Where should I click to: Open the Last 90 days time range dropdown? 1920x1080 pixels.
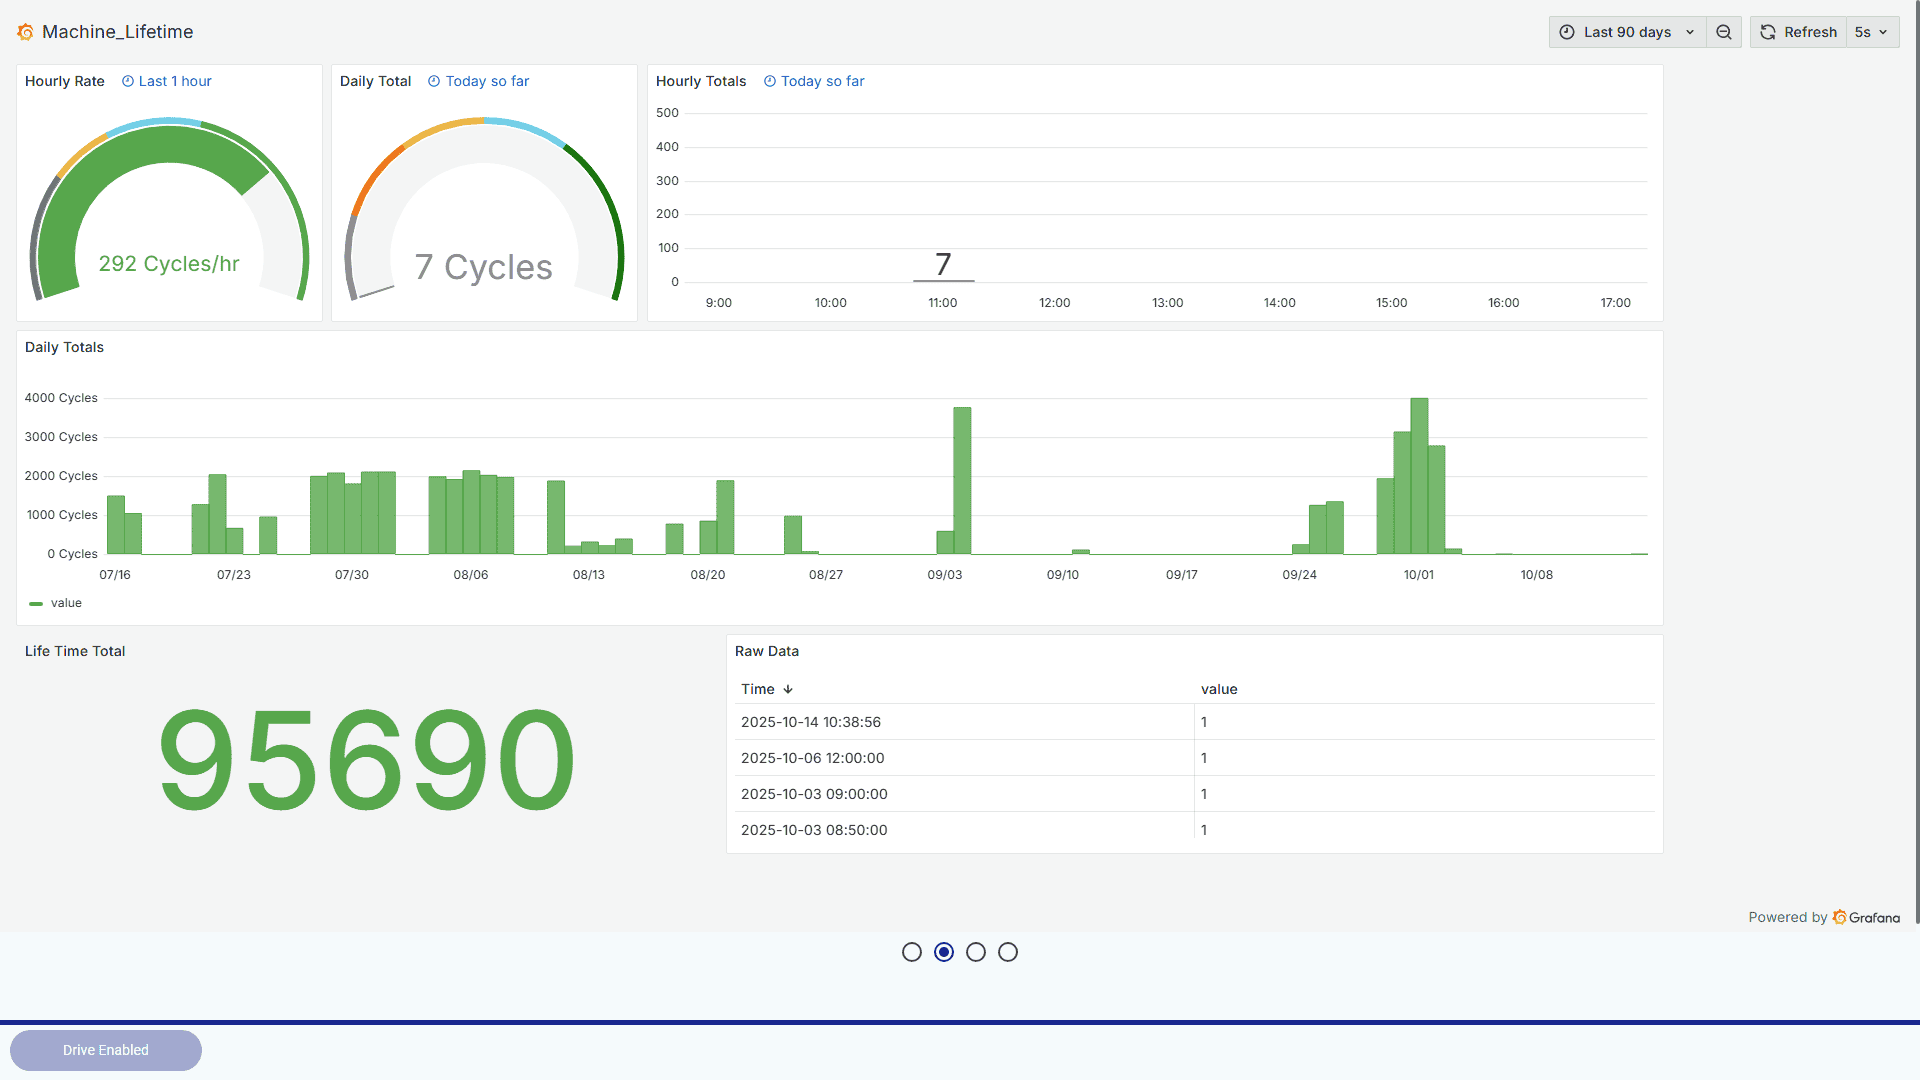pyautogui.click(x=1627, y=32)
